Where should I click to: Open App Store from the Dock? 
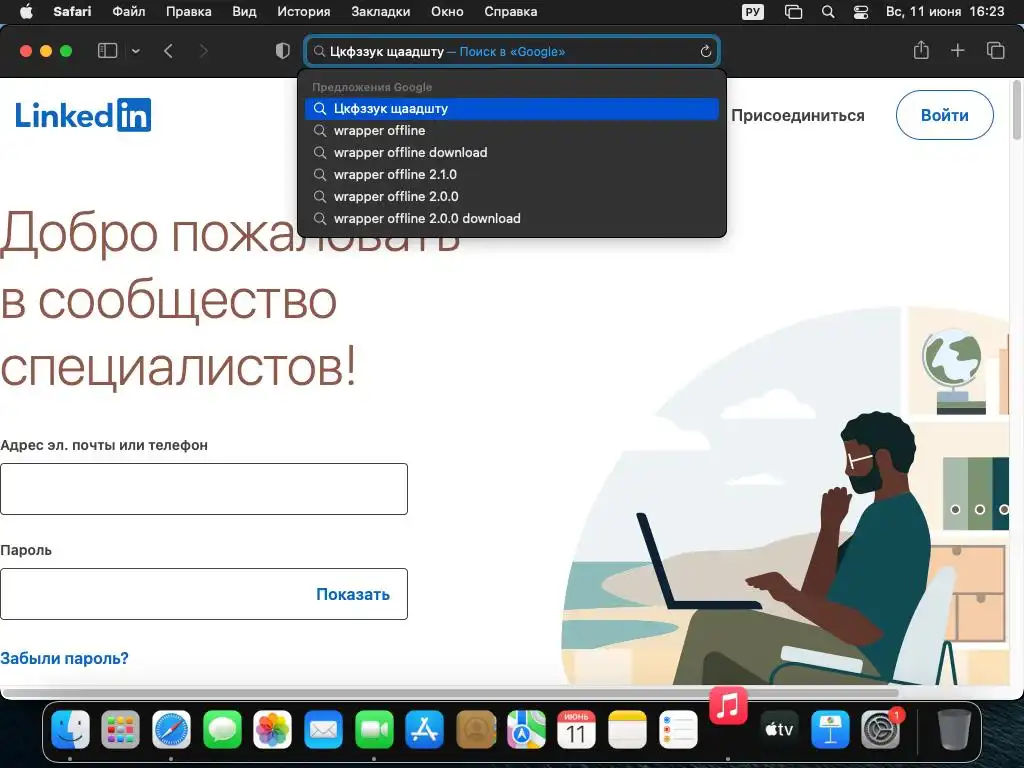[x=424, y=729]
